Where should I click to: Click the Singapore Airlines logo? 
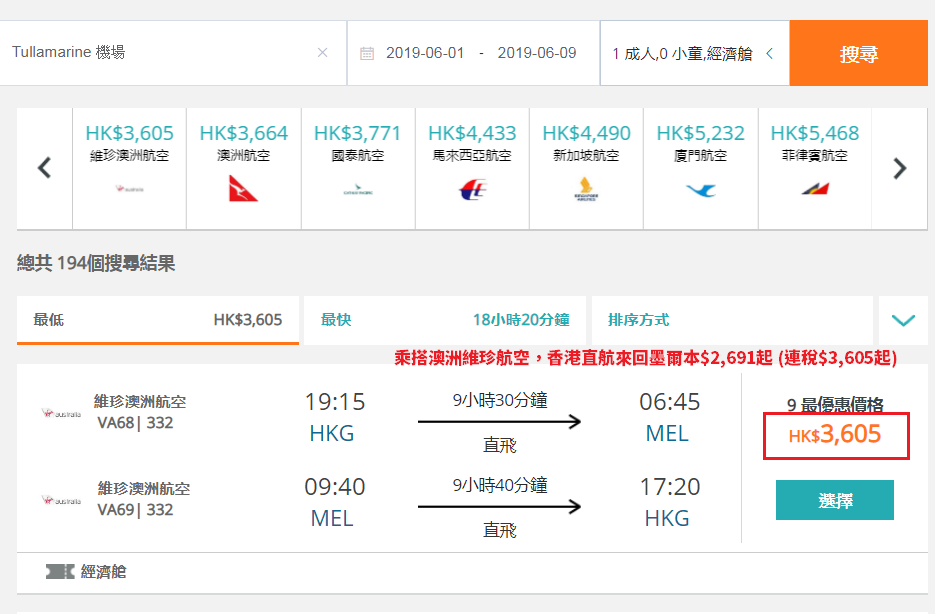click(586, 189)
